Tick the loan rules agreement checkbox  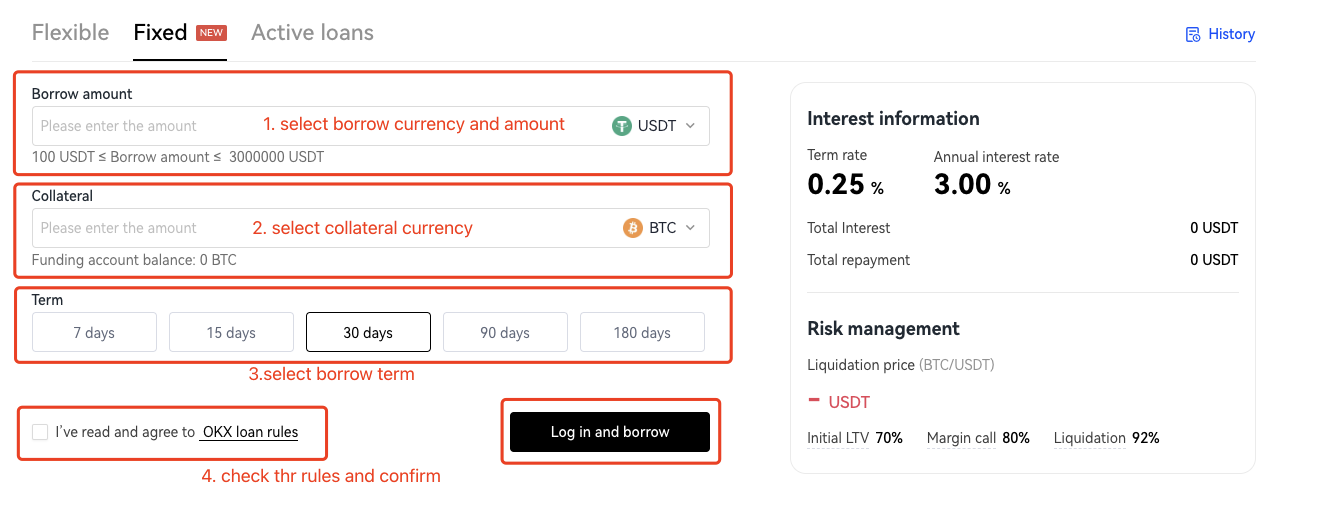40,432
